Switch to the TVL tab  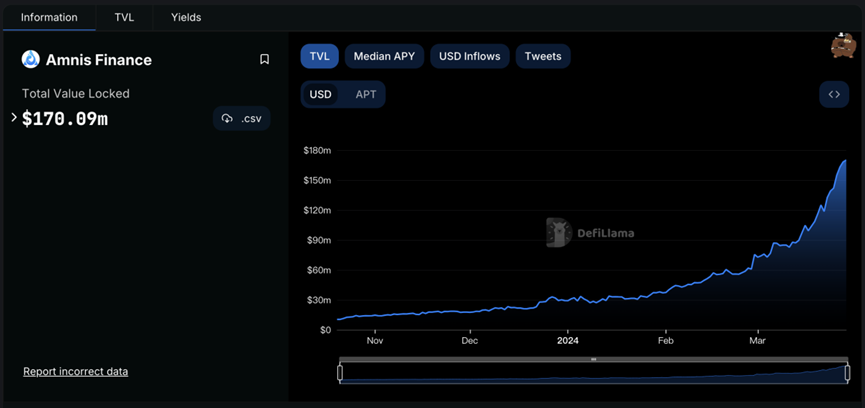[x=124, y=18]
